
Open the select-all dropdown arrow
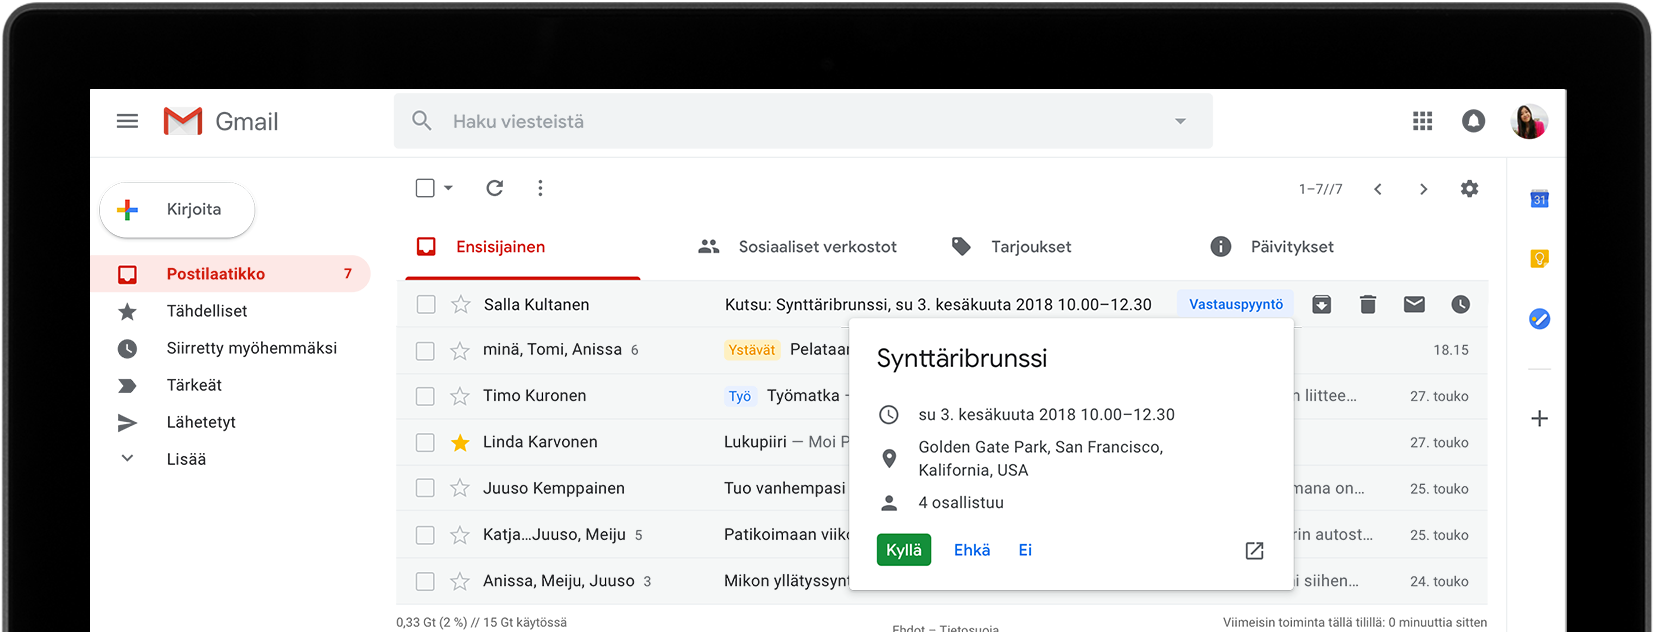pyautogui.click(x=449, y=188)
